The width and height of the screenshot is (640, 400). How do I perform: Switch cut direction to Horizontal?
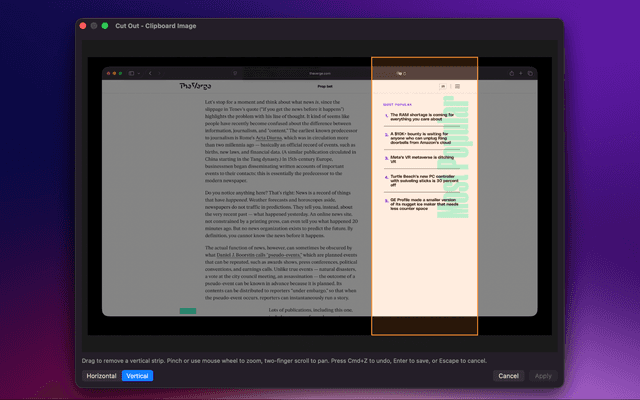[101, 376]
